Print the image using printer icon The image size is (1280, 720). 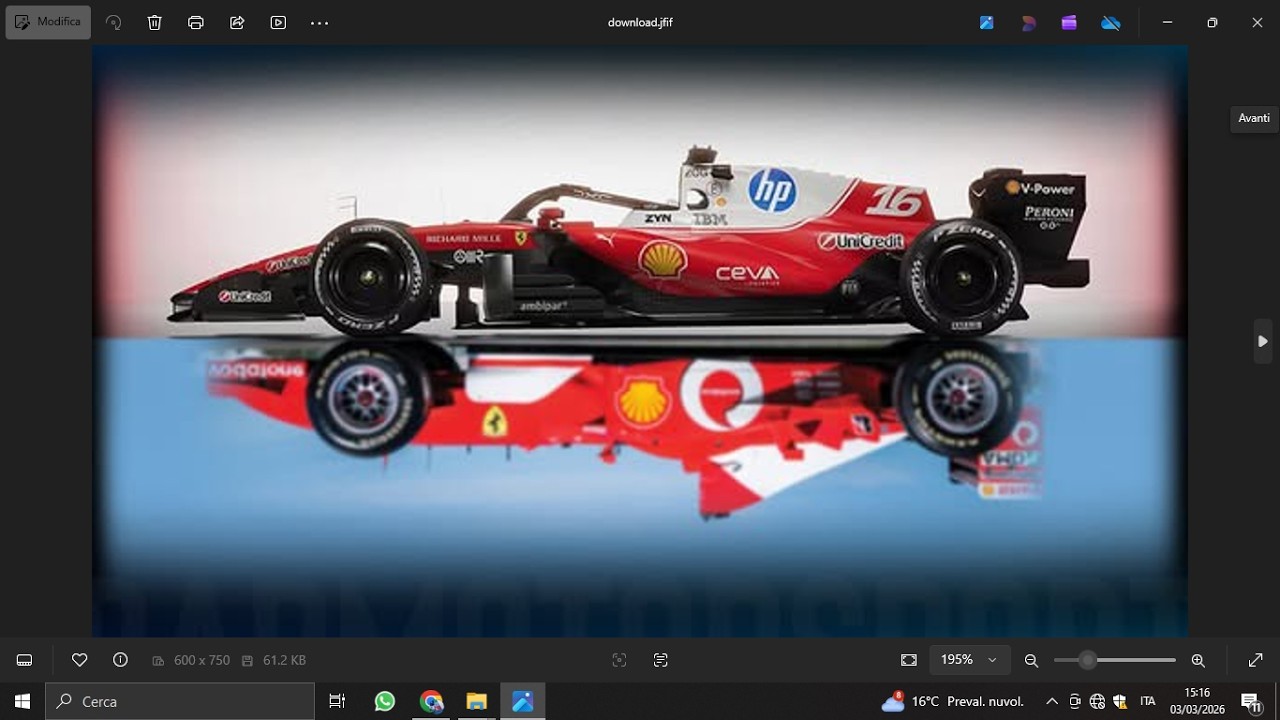tap(196, 22)
